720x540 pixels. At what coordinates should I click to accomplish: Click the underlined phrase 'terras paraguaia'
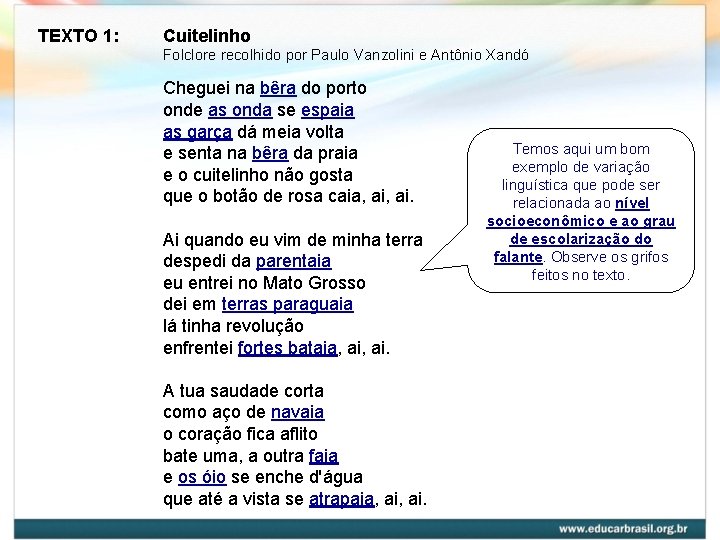(x=287, y=304)
